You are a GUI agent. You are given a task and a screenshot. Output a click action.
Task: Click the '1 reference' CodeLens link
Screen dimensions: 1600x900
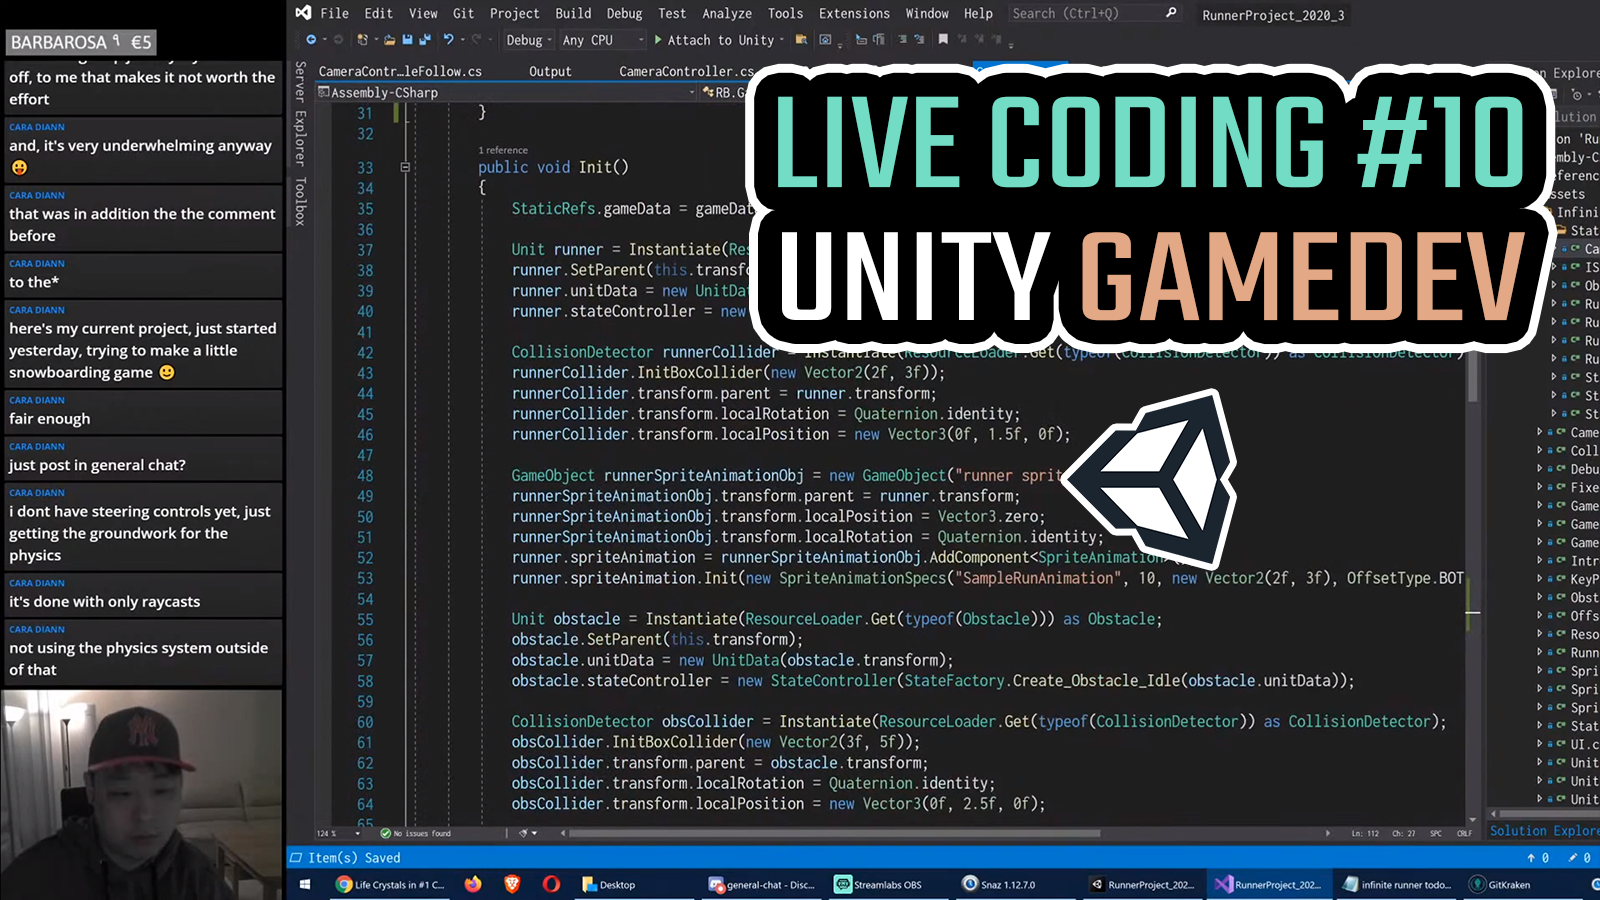pyautogui.click(x=503, y=150)
